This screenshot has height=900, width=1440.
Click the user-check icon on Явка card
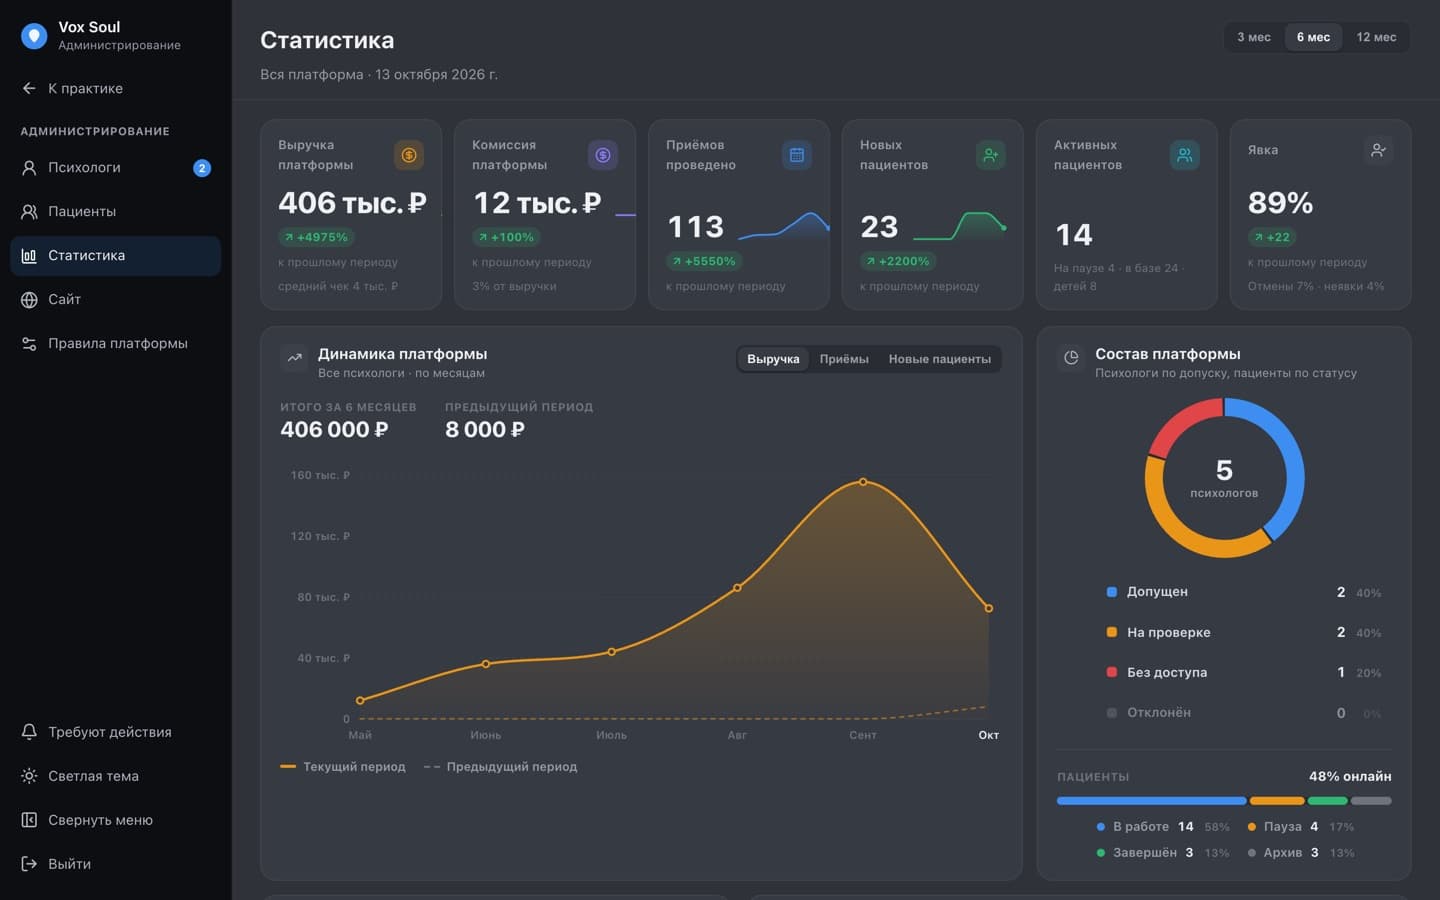click(1379, 150)
